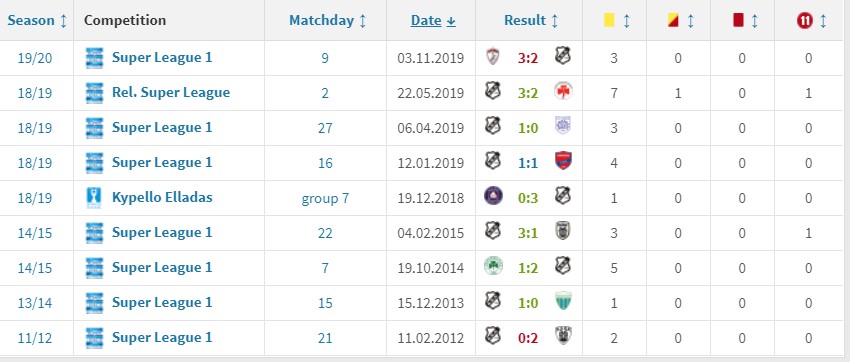Click green home crest in 19.10.2014 match
Image resolution: width=850 pixels, height=362 pixels.
(493, 267)
